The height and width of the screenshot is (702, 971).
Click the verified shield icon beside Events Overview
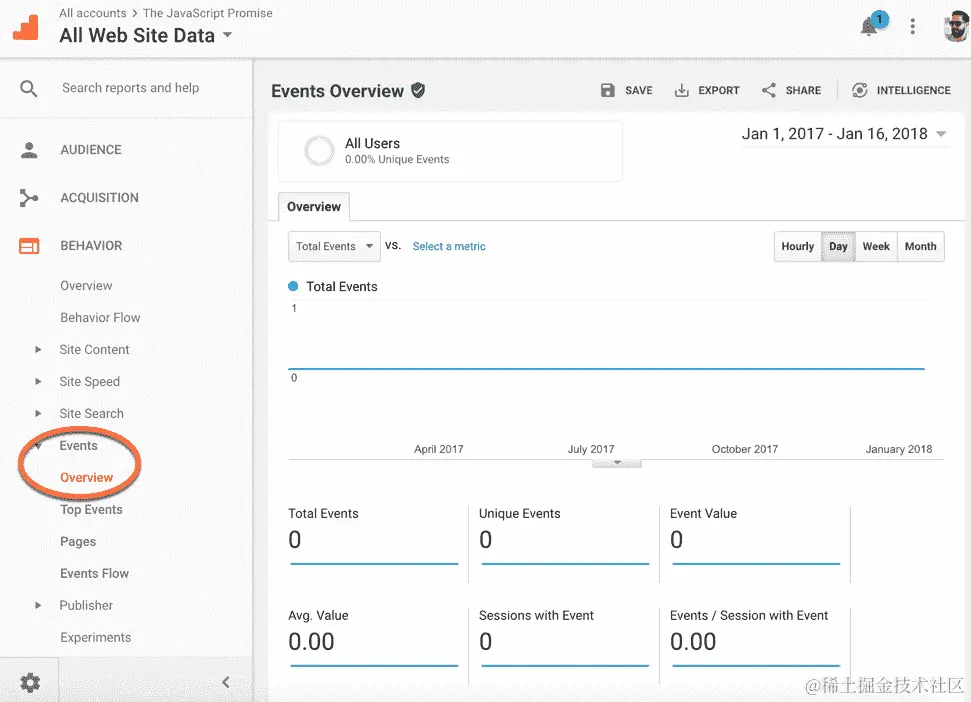click(419, 90)
